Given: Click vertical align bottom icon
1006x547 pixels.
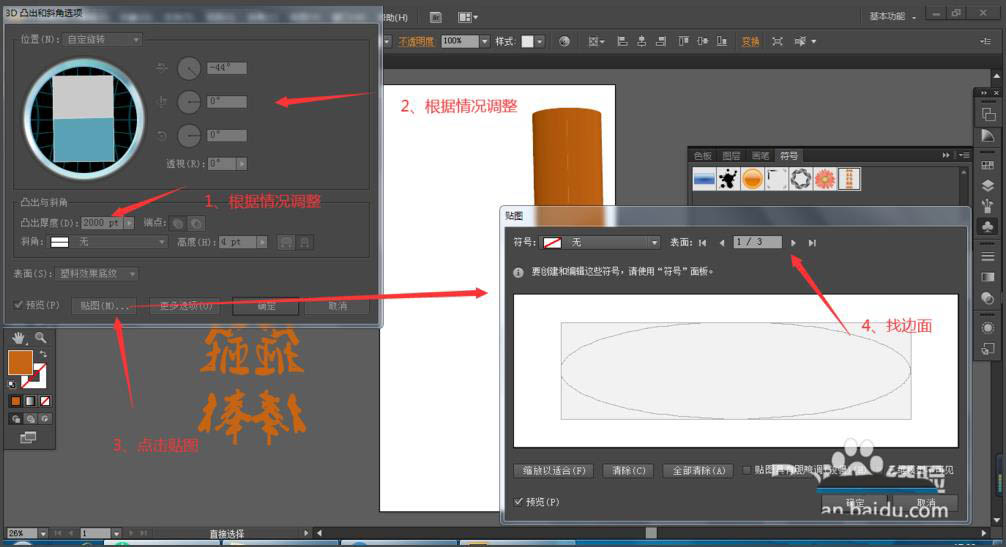Looking at the screenshot, I should (x=722, y=42).
